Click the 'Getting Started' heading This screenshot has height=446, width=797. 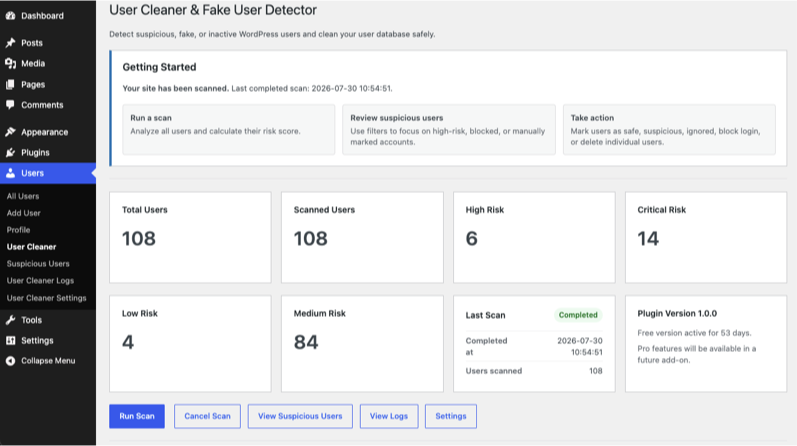[x=159, y=67]
